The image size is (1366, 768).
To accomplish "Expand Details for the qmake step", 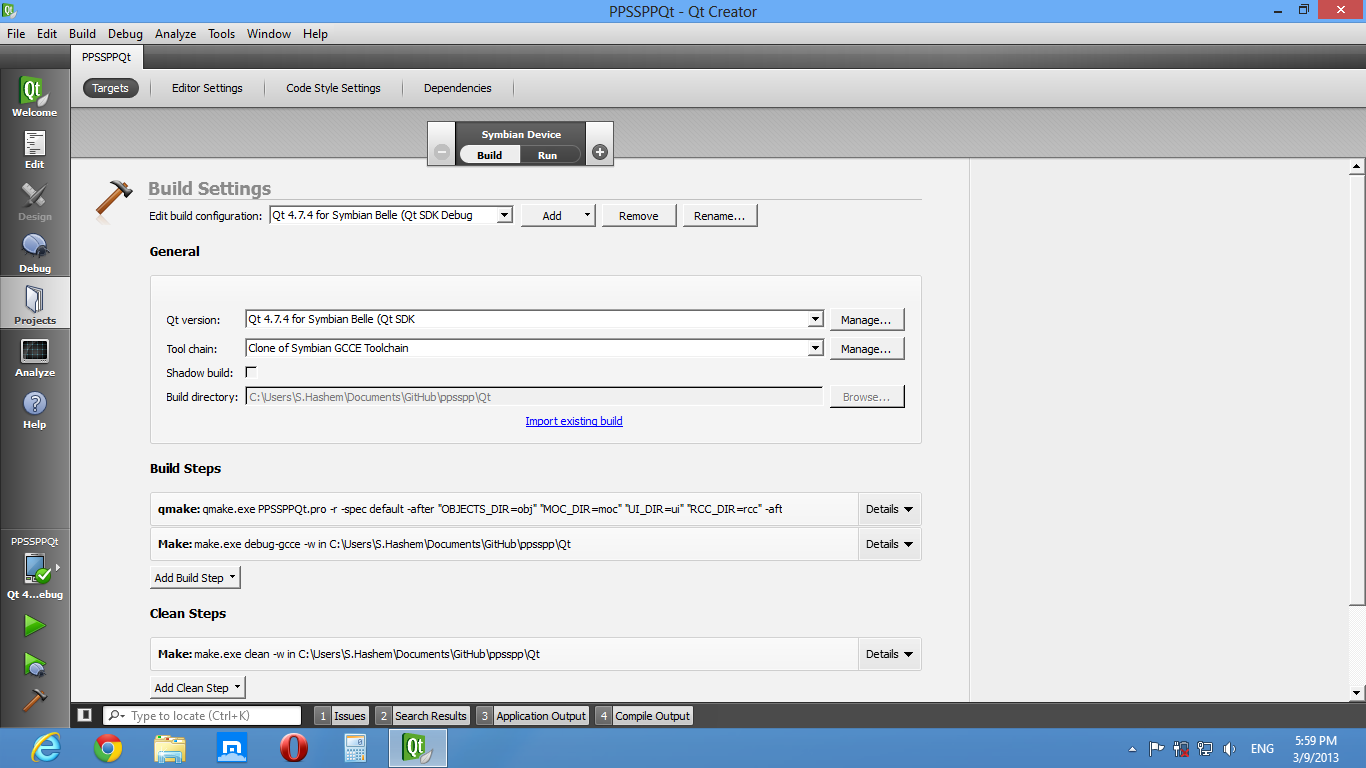I will coord(889,509).
